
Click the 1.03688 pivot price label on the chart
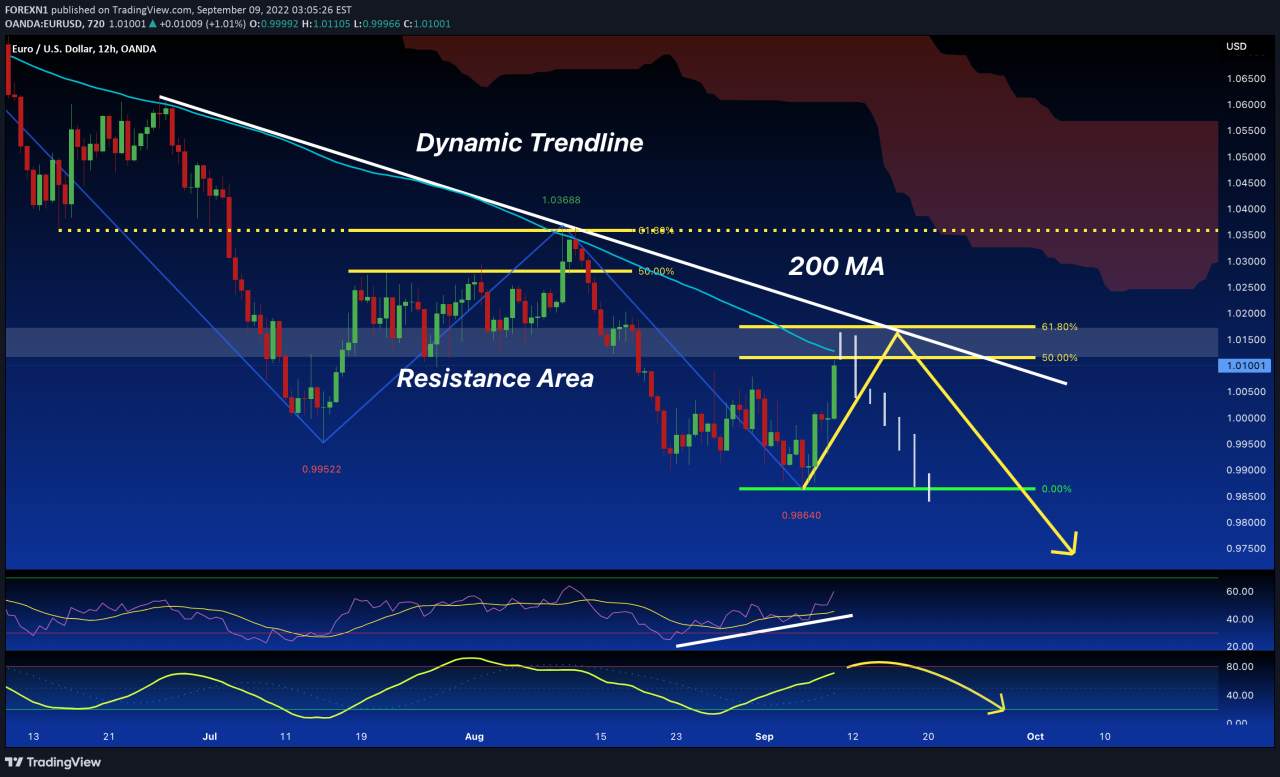560,200
